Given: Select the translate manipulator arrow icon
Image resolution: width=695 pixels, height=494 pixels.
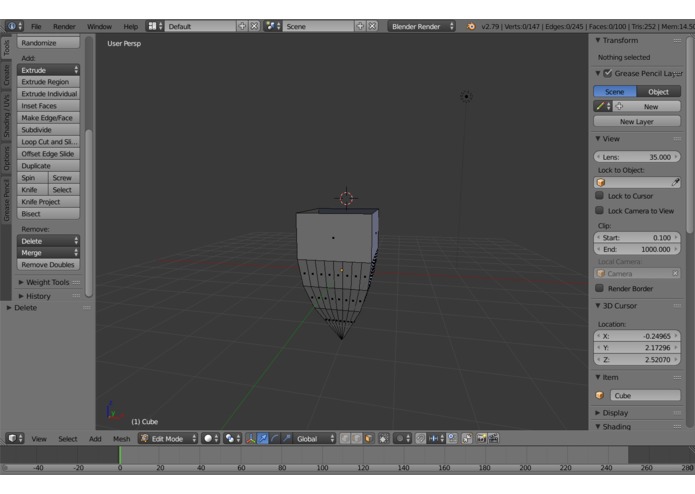Looking at the screenshot, I should [262, 438].
